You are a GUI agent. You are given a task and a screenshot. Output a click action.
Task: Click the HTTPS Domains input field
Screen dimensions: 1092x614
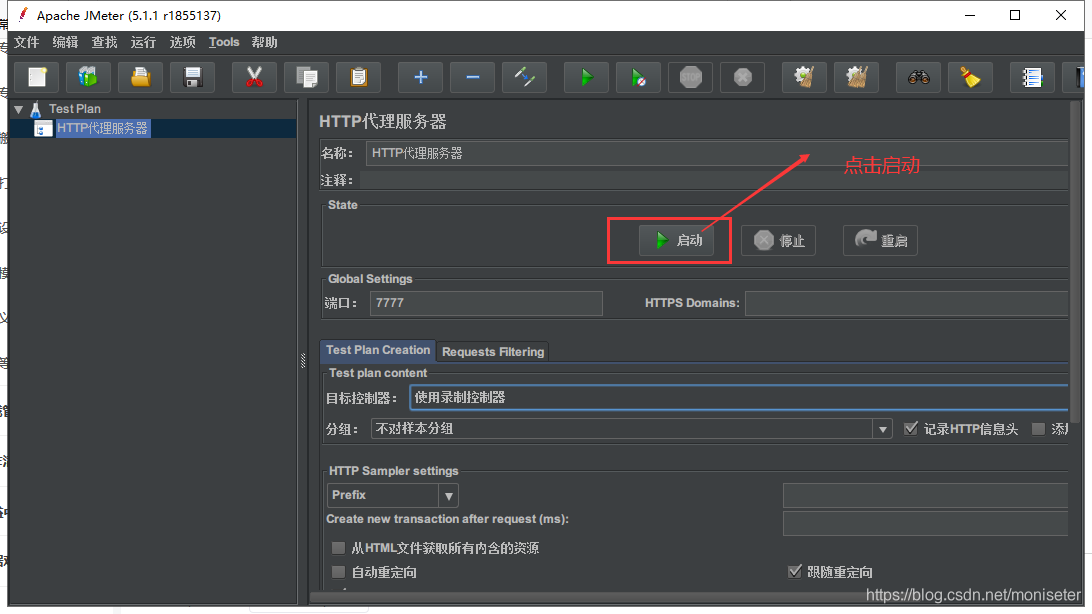907,304
